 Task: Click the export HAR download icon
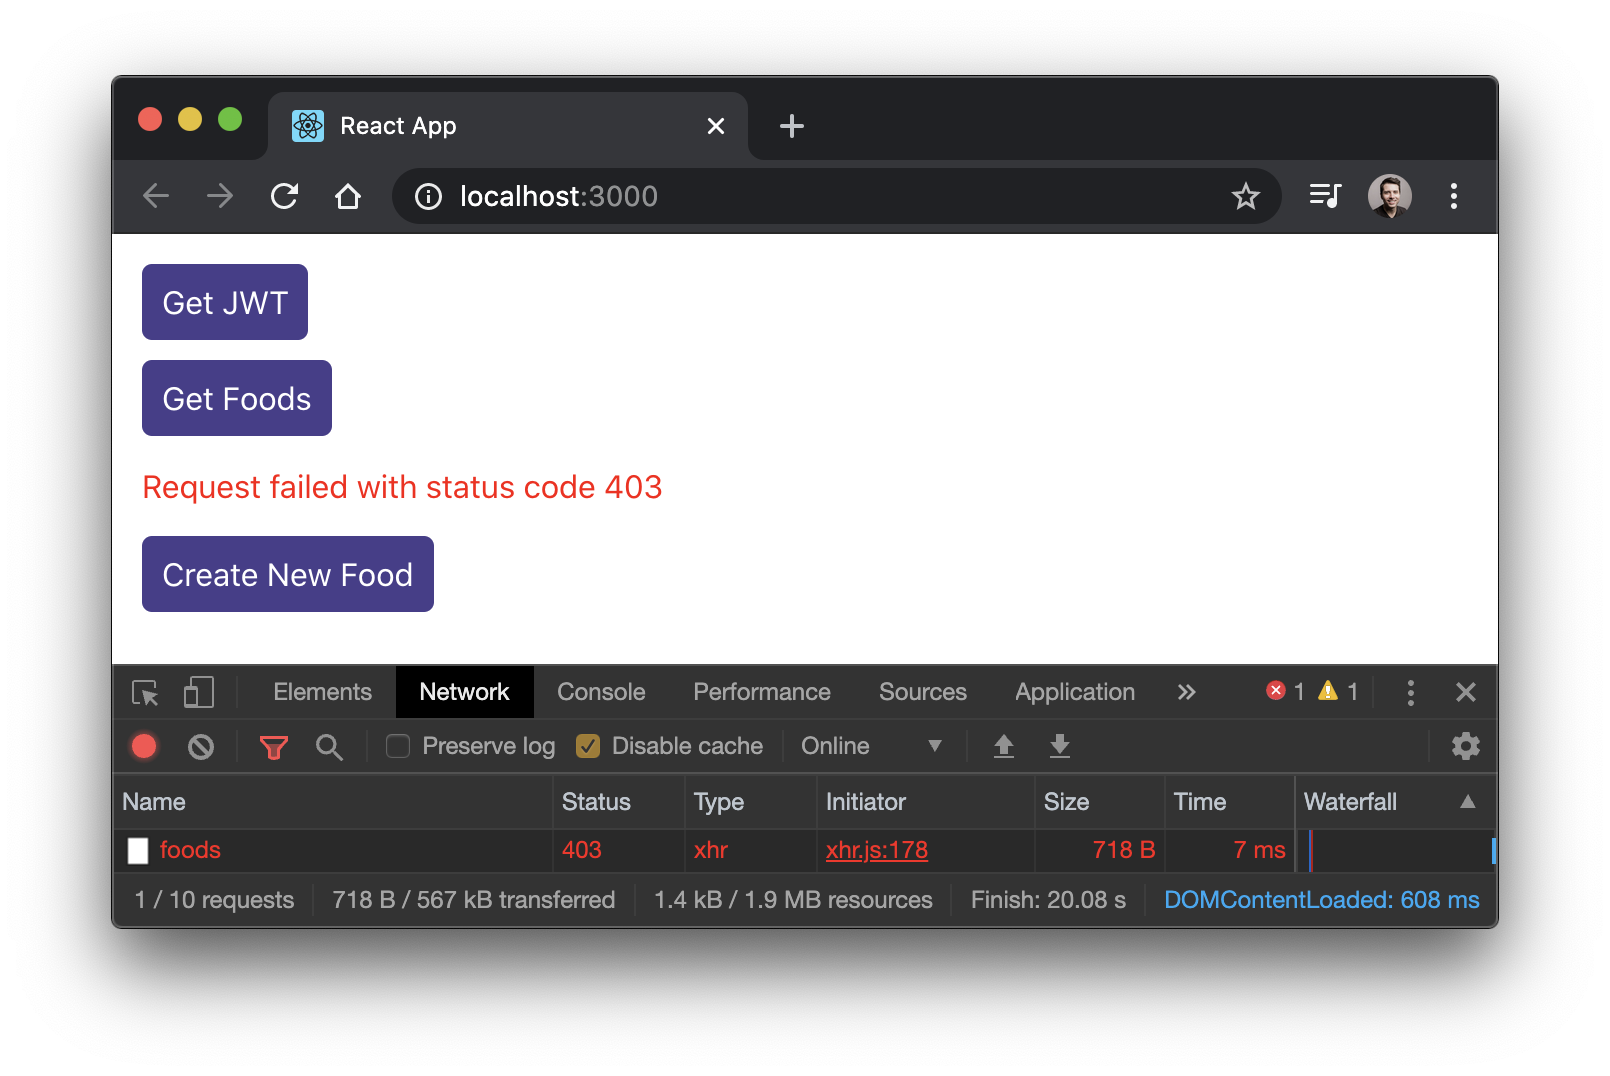(1059, 747)
